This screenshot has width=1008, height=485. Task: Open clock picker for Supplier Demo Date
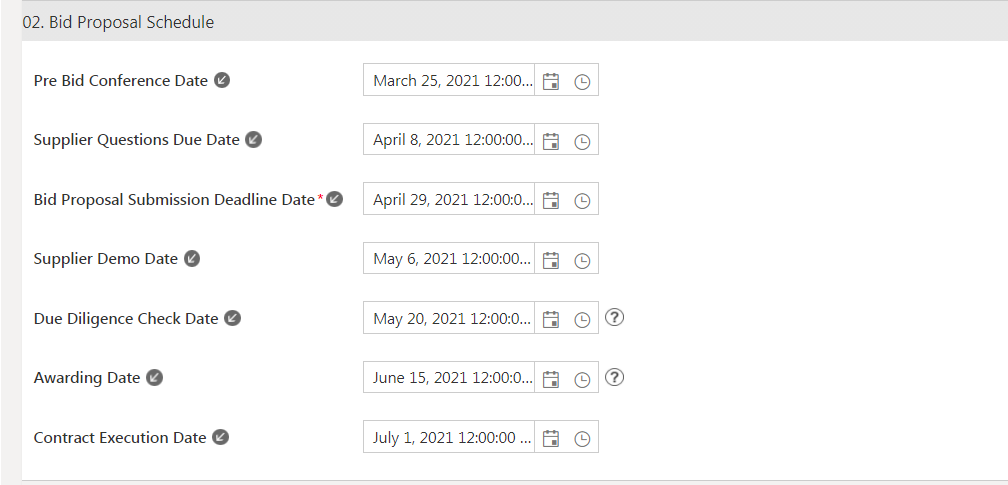coord(582,260)
